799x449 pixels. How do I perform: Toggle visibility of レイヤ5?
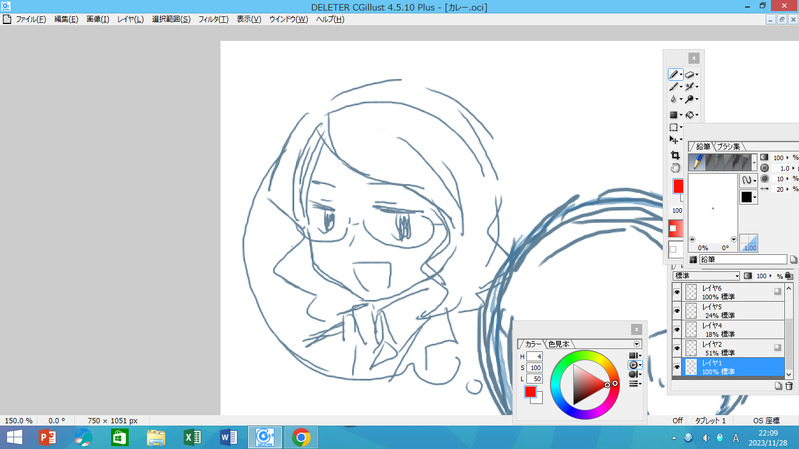click(x=677, y=311)
